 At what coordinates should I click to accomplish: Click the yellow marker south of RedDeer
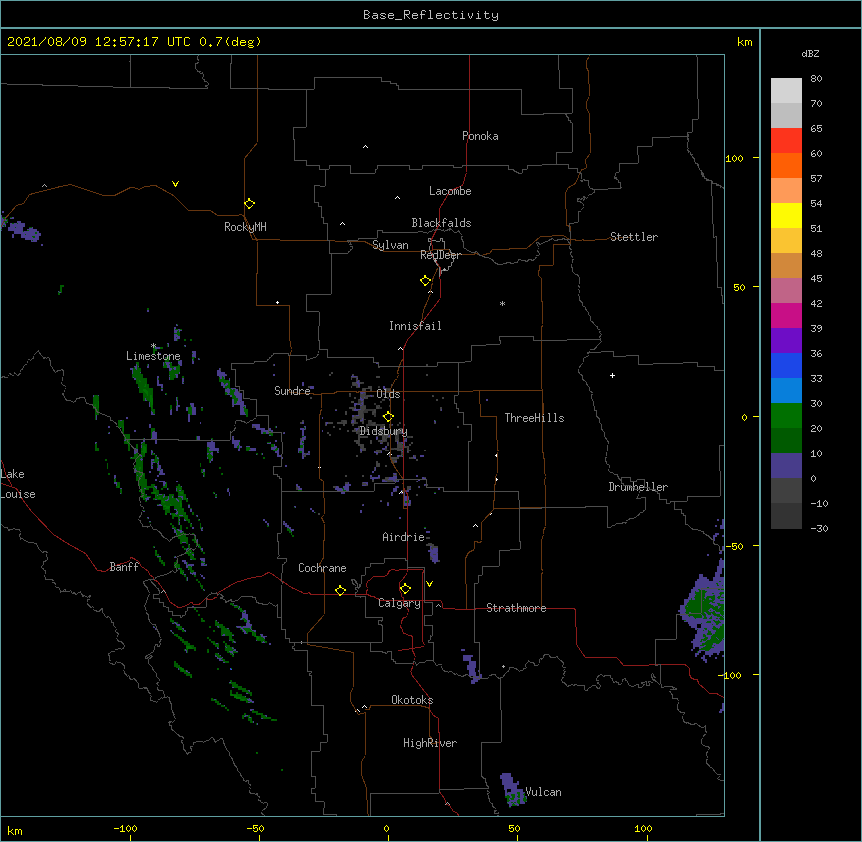[x=425, y=281]
